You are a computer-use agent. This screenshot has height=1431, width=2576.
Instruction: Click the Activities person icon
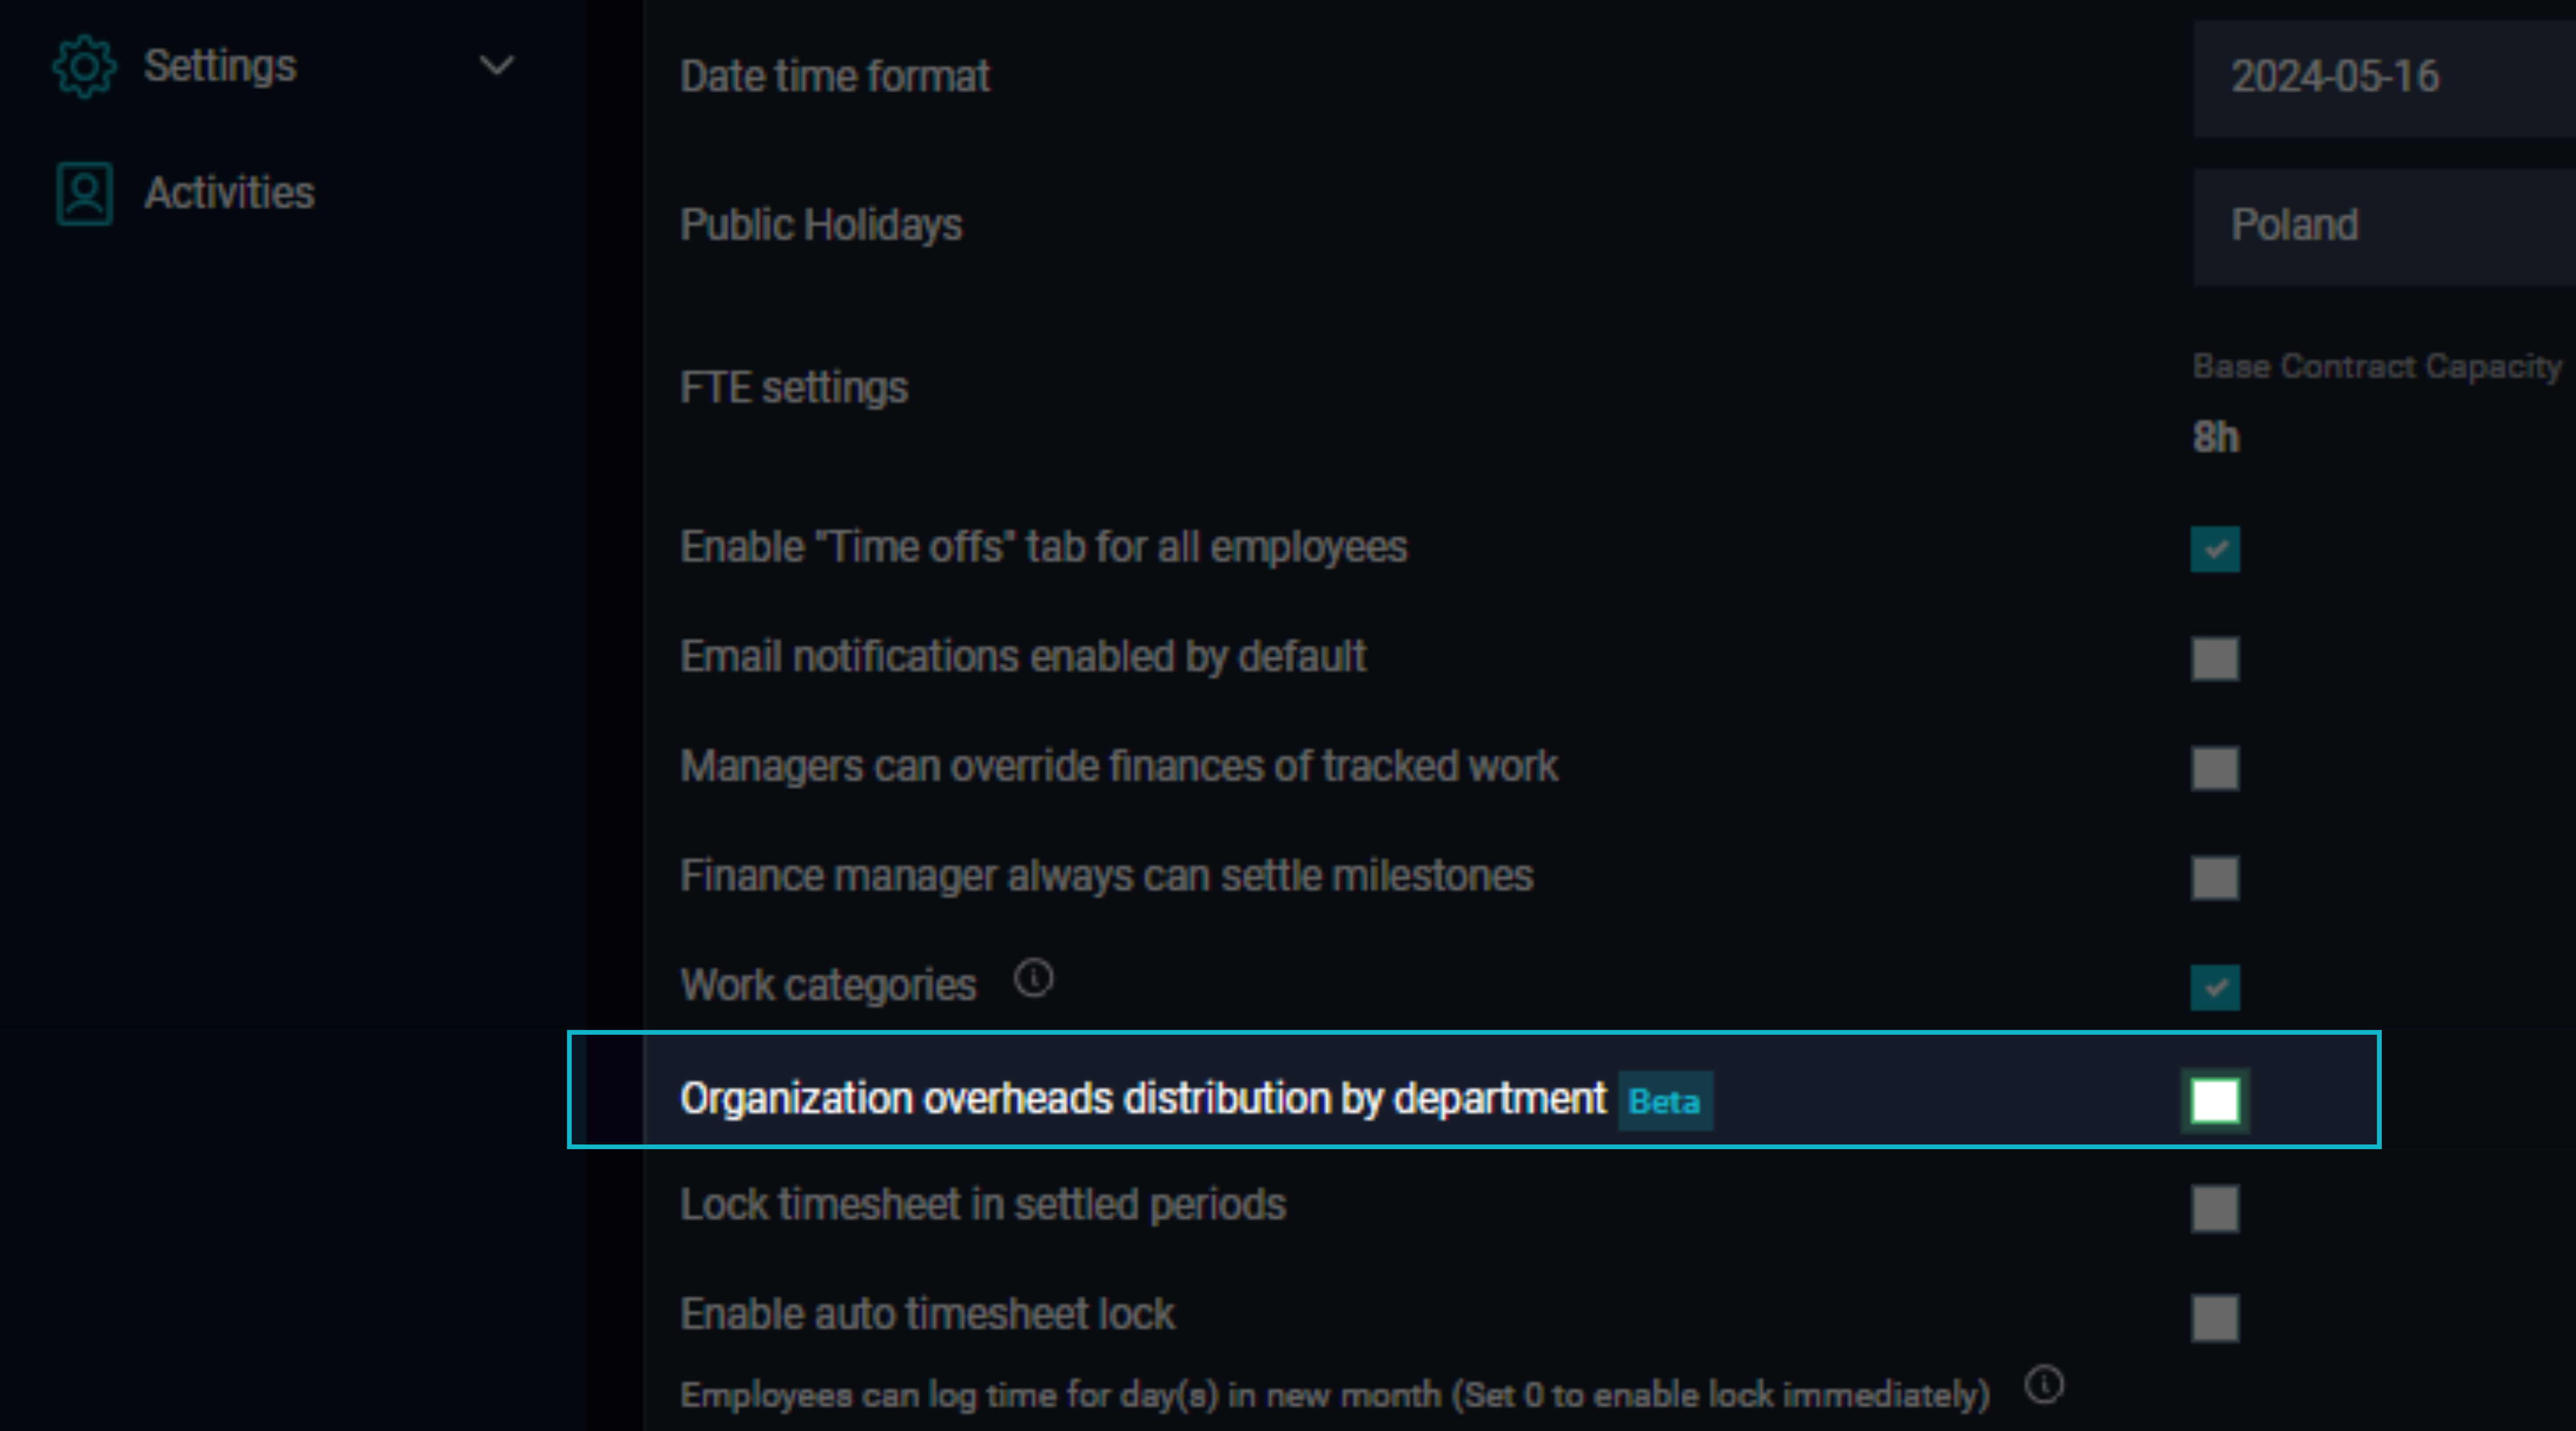click(x=84, y=194)
